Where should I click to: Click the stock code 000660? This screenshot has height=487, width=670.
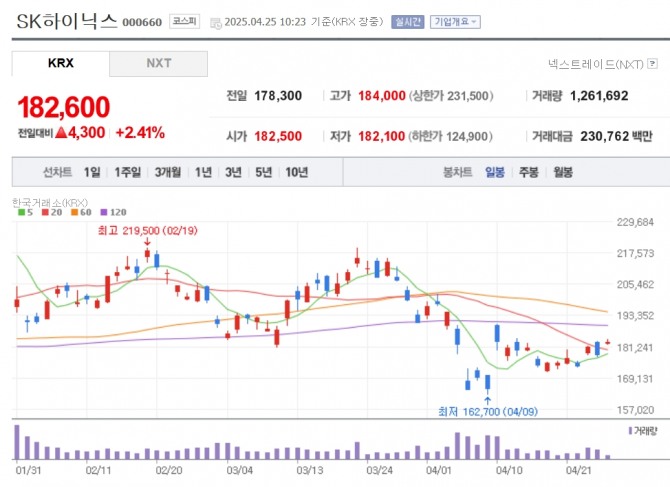pos(142,22)
